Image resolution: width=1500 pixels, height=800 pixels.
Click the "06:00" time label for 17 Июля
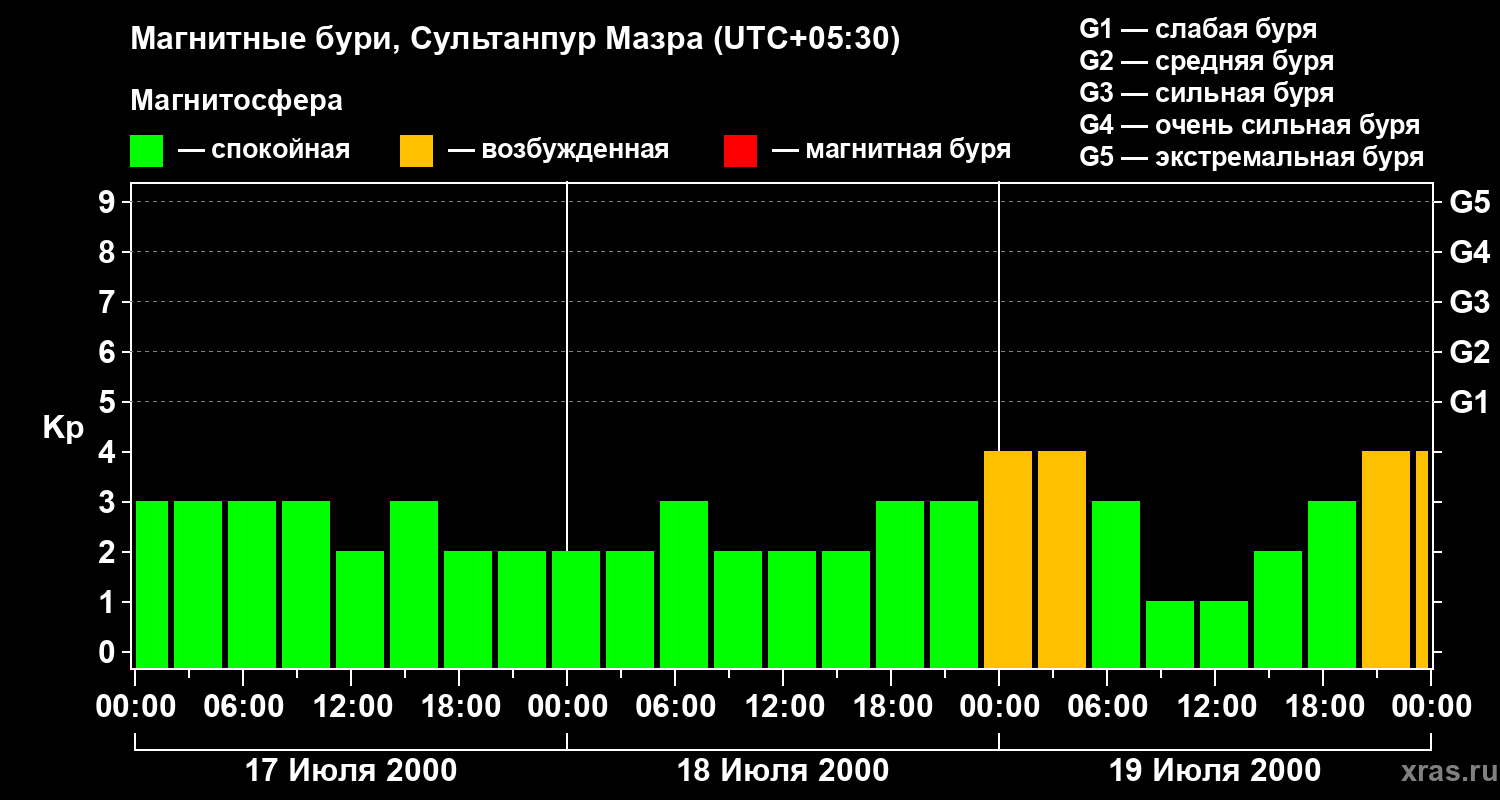pyautogui.click(x=243, y=707)
